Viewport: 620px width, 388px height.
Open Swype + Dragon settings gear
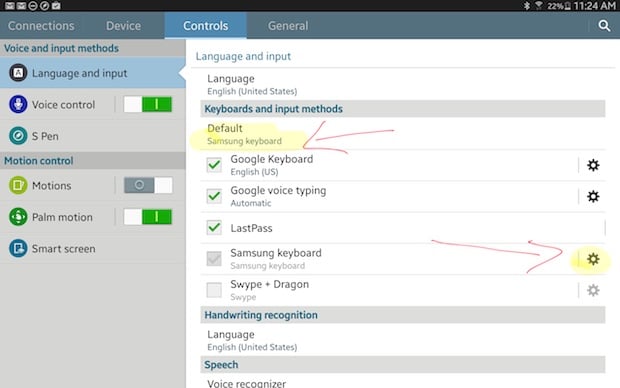coord(593,290)
